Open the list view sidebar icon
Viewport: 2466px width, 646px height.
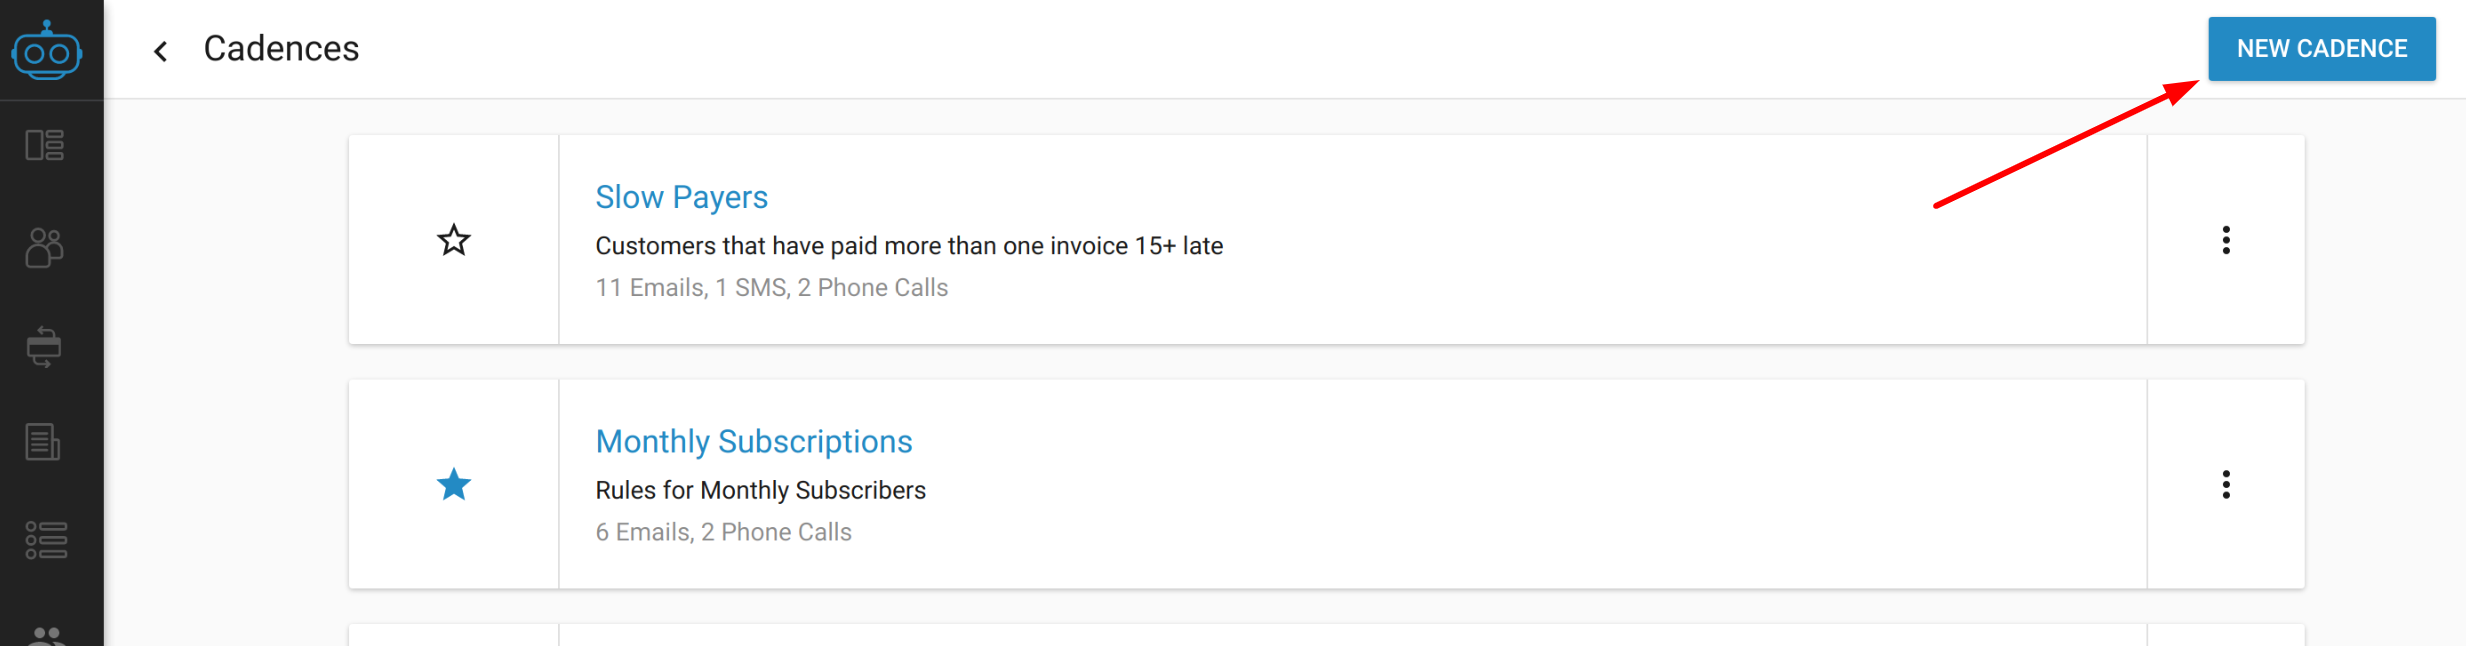tap(46, 540)
